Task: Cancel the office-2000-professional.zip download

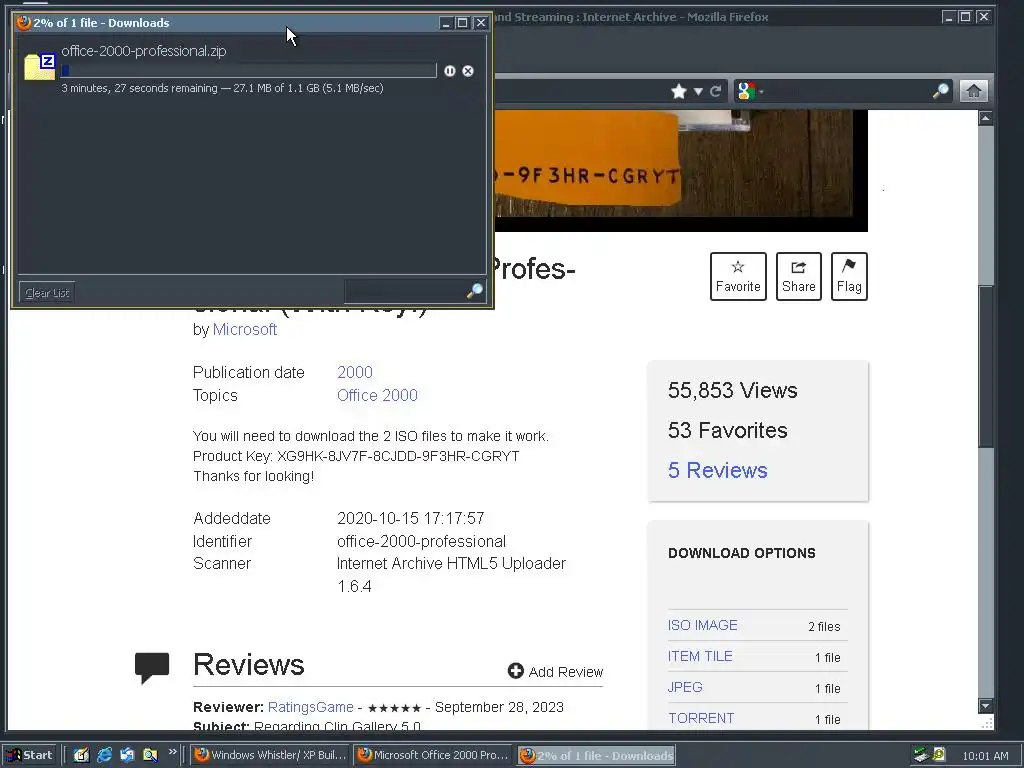Action: coord(468,71)
